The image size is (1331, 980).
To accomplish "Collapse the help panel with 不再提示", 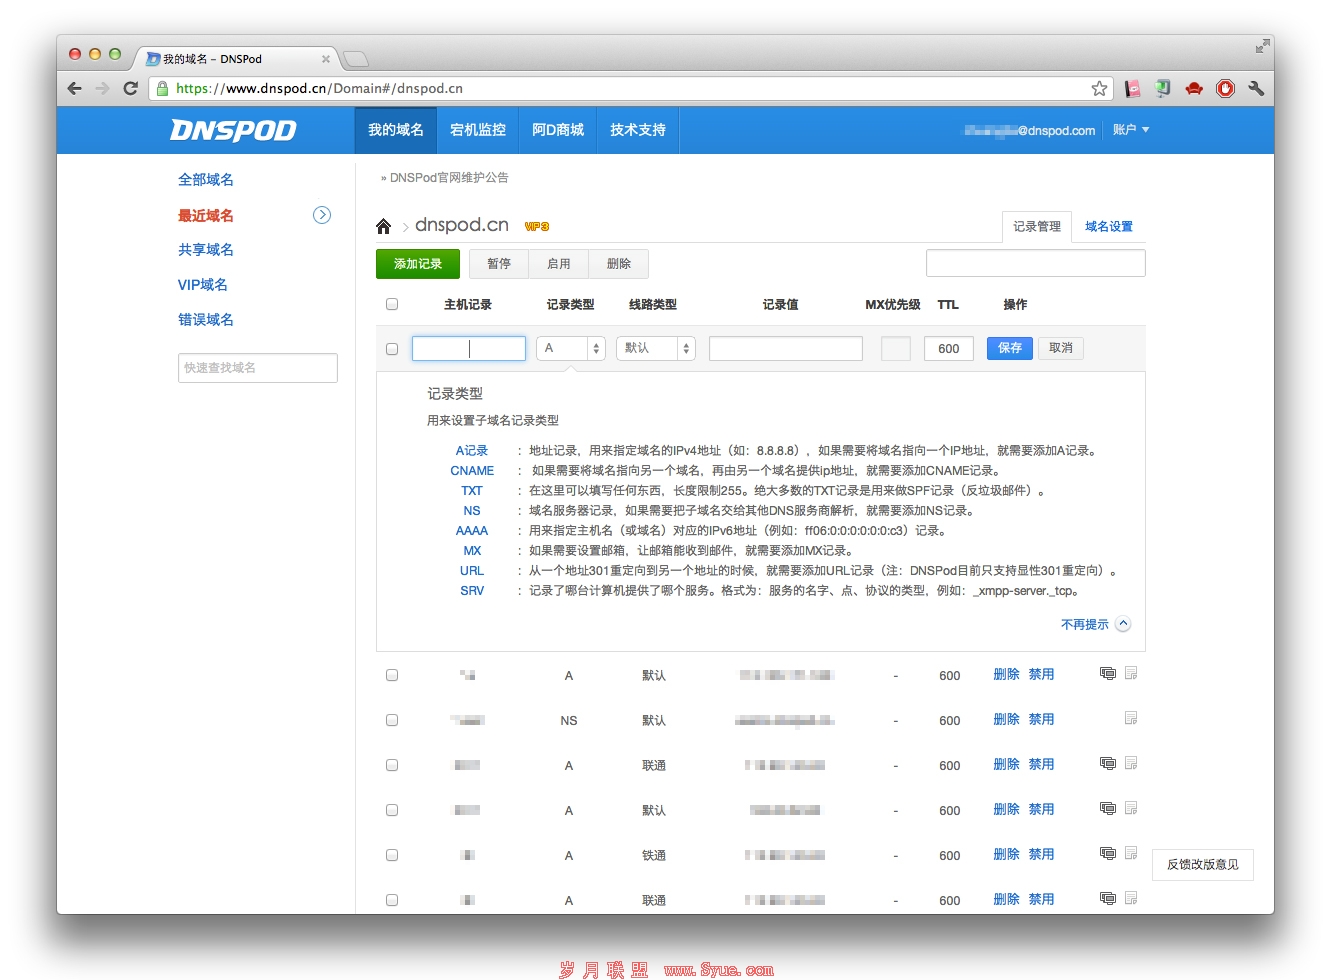I will coord(1095,624).
